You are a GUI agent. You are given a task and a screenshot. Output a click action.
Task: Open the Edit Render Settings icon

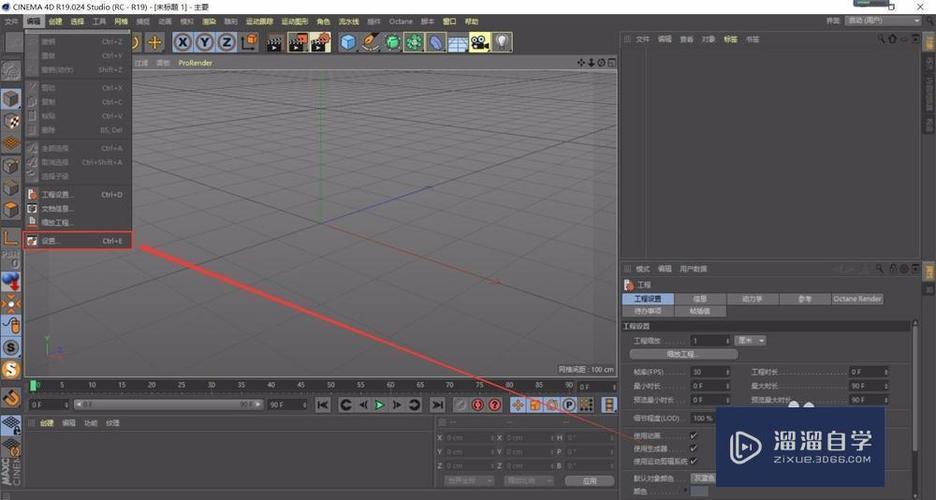[320, 42]
